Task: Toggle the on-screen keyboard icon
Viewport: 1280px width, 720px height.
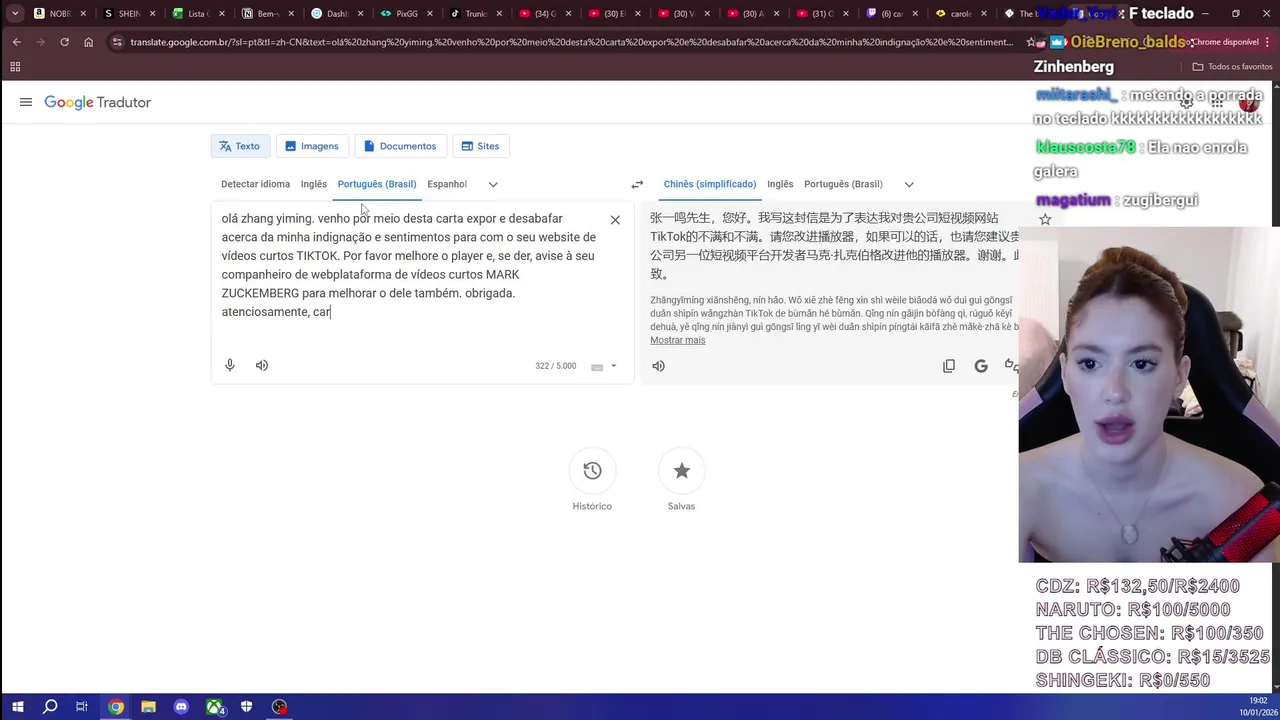Action: coord(597,366)
